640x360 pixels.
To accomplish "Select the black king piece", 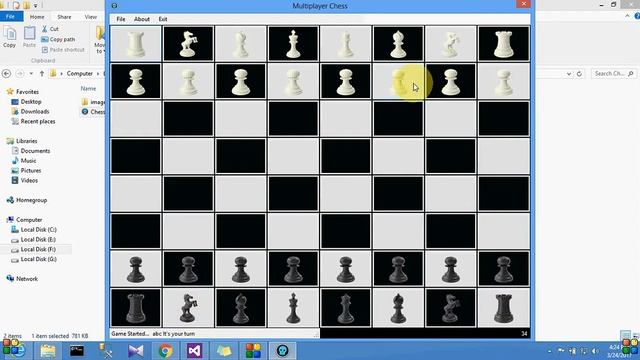I will pos(293,308).
